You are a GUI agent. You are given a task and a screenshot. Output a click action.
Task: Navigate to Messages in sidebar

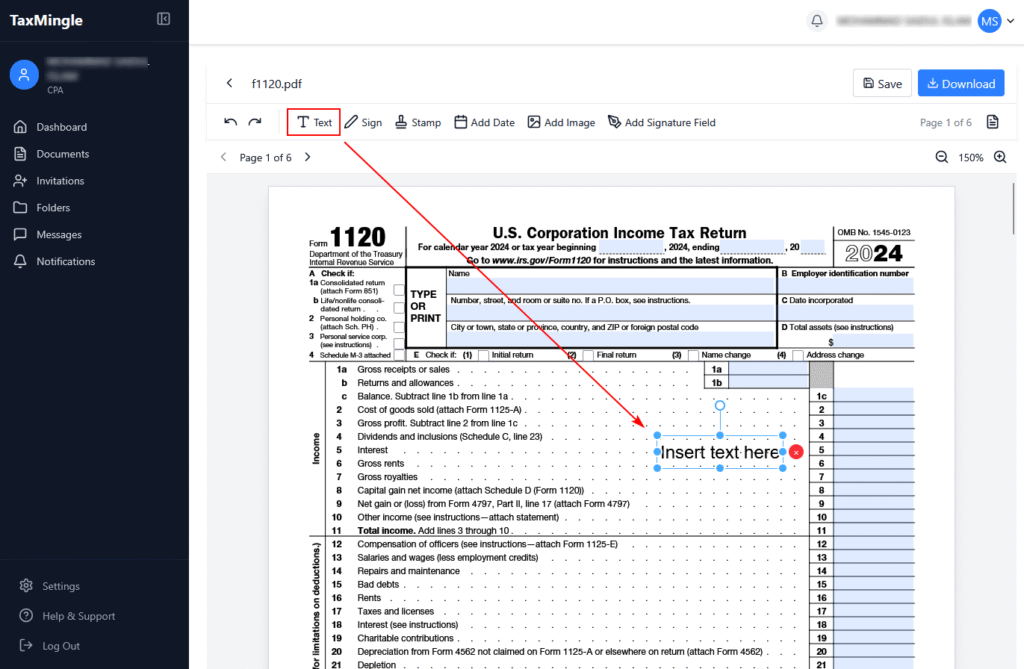(59, 234)
